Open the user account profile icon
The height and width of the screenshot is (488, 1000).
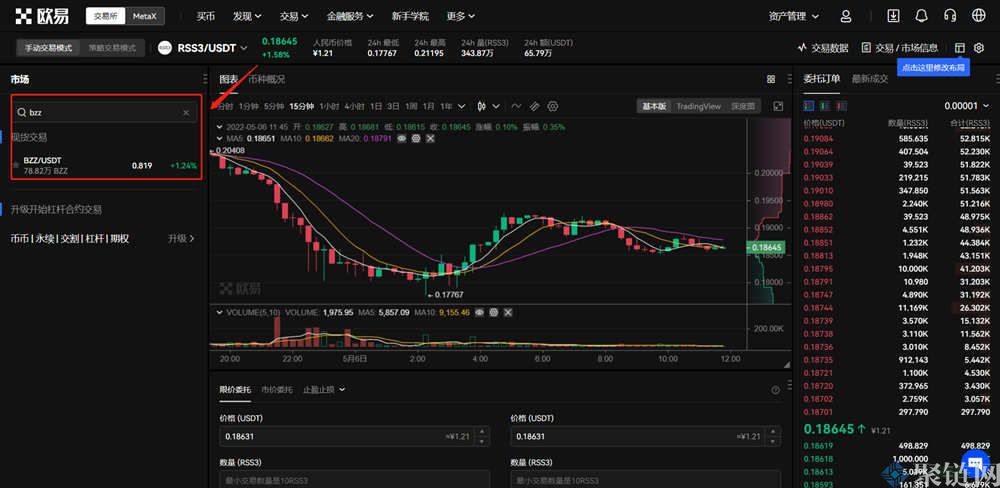pyautogui.click(x=846, y=16)
